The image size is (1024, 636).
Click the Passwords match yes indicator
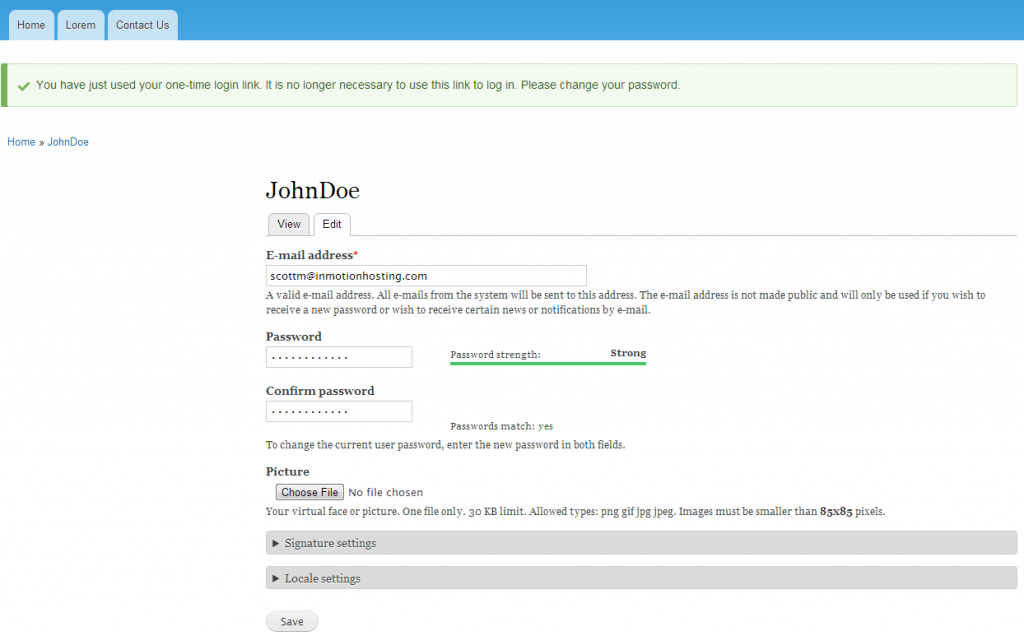click(x=501, y=426)
